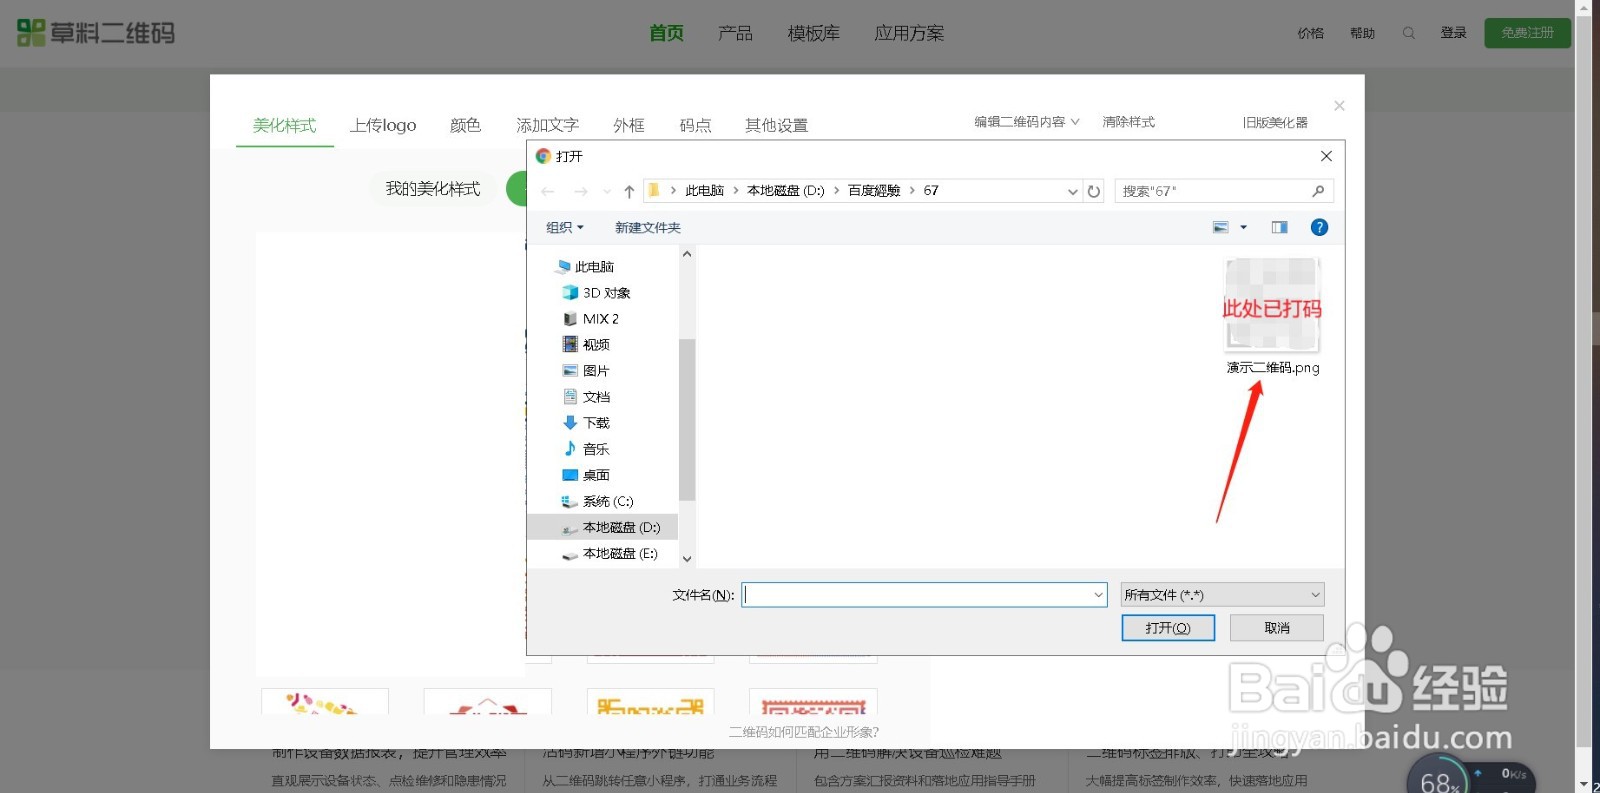This screenshot has width=1600, height=793.
Task: Switch to the 添加文字 tab
Action: point(547,125)
